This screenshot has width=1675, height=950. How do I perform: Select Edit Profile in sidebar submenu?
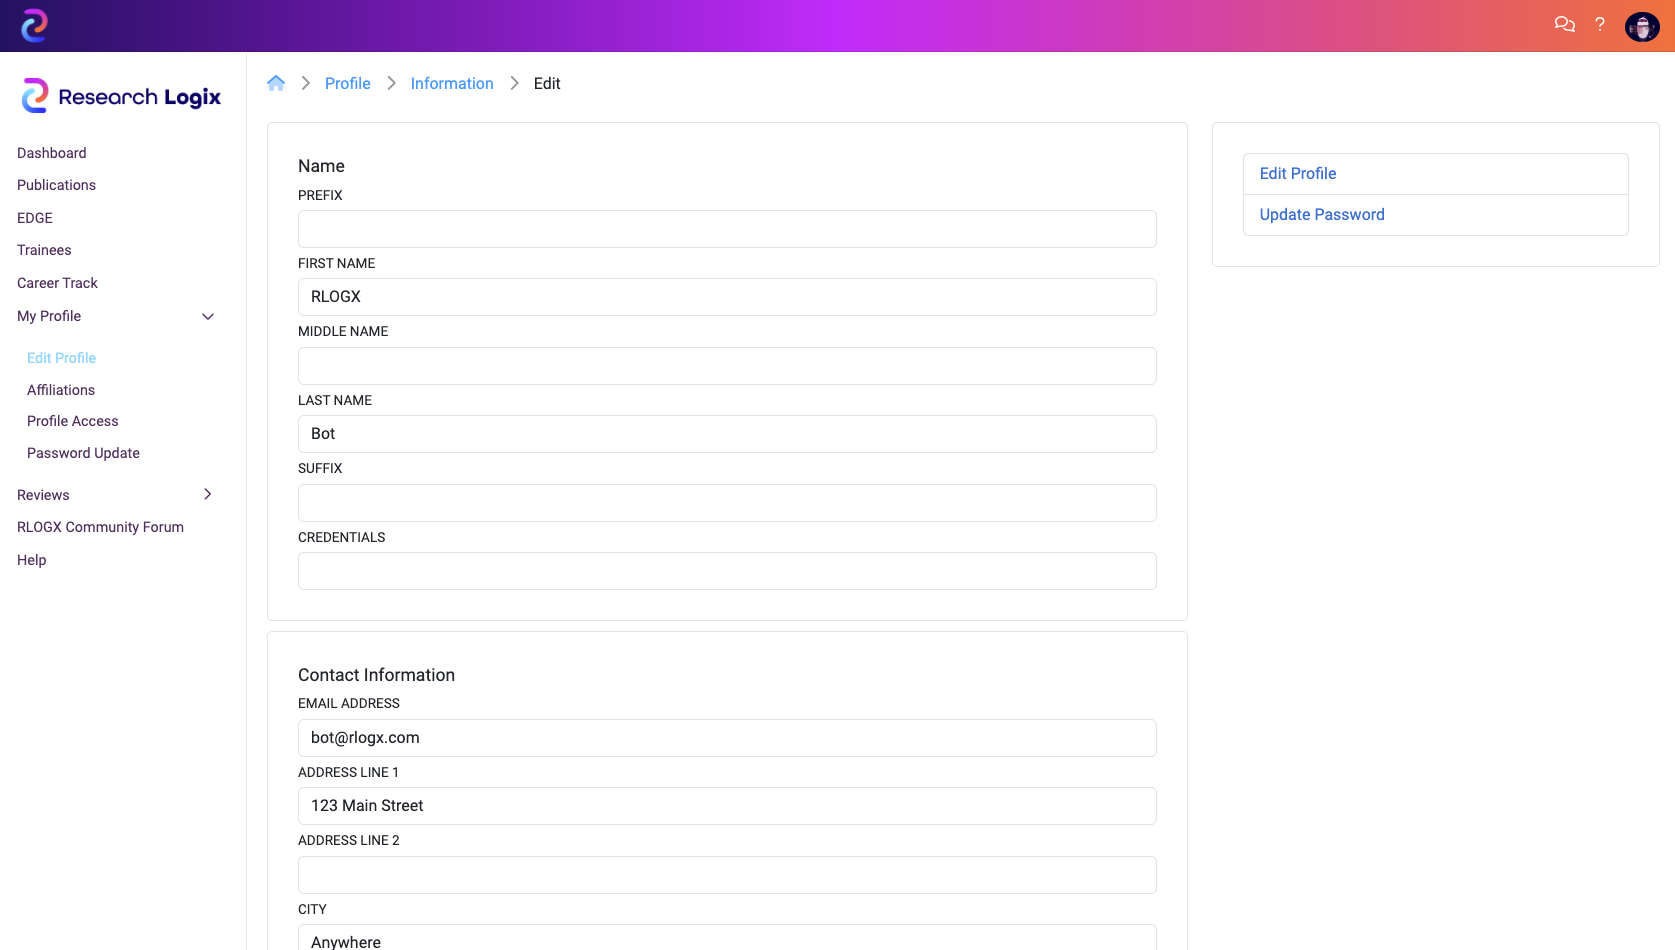61,358
